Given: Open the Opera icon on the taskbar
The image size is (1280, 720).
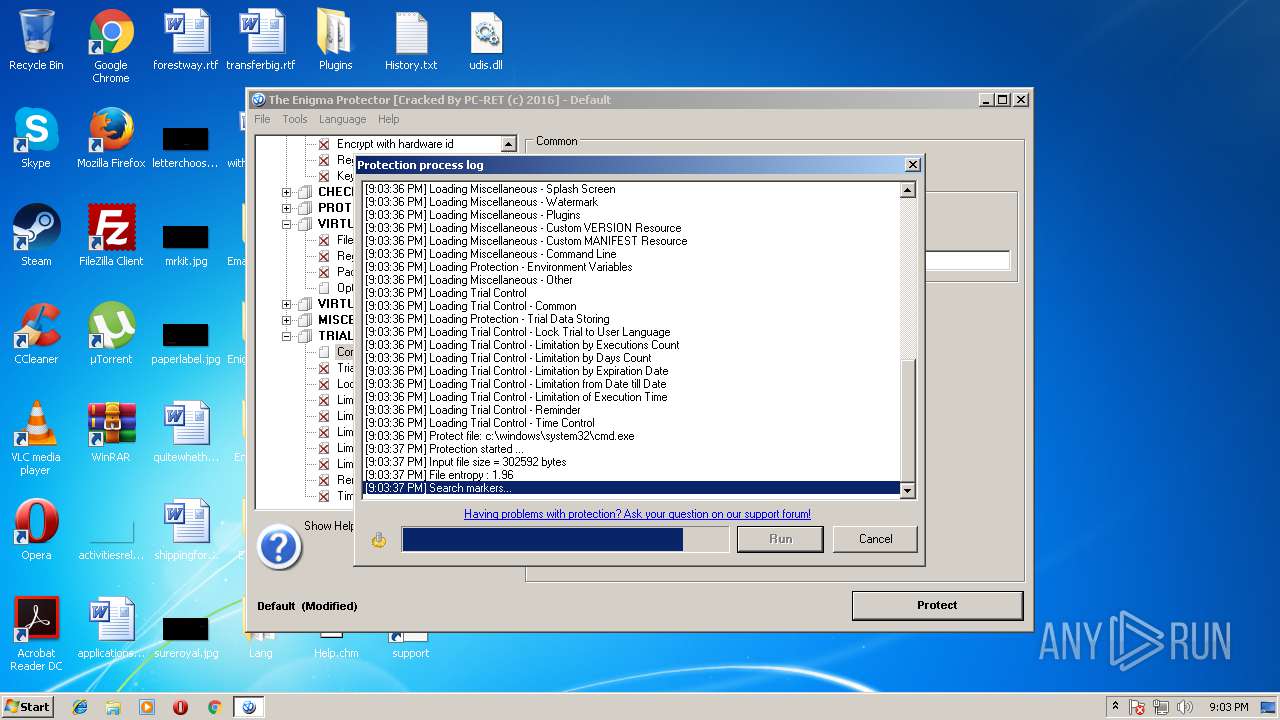Looking at the screenshot, I should (x=181, y=707).
